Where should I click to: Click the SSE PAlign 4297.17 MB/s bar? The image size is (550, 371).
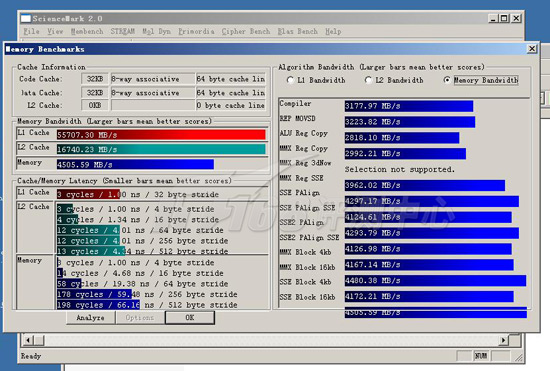432,201
